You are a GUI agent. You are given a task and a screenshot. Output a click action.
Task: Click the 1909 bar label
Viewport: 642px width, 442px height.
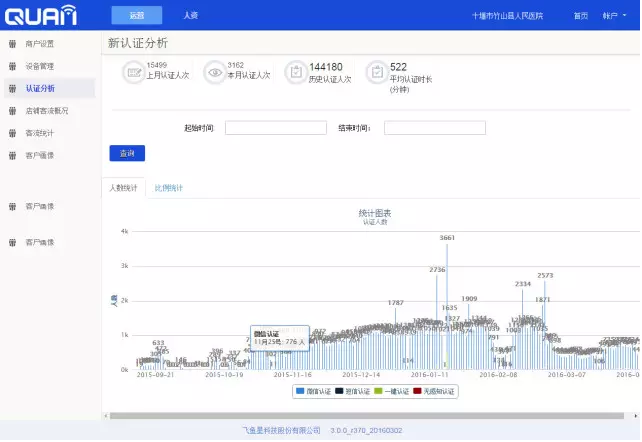[x=469, y=299]
